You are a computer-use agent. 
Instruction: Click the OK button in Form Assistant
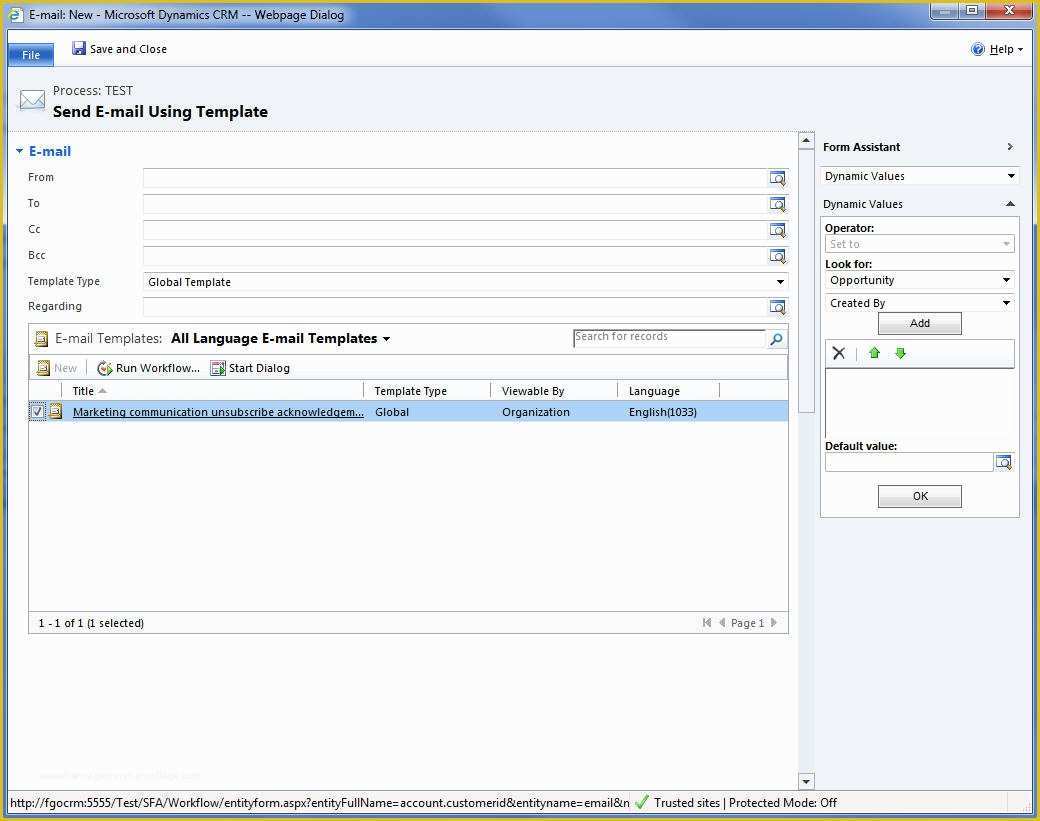[x=919, y=496]
